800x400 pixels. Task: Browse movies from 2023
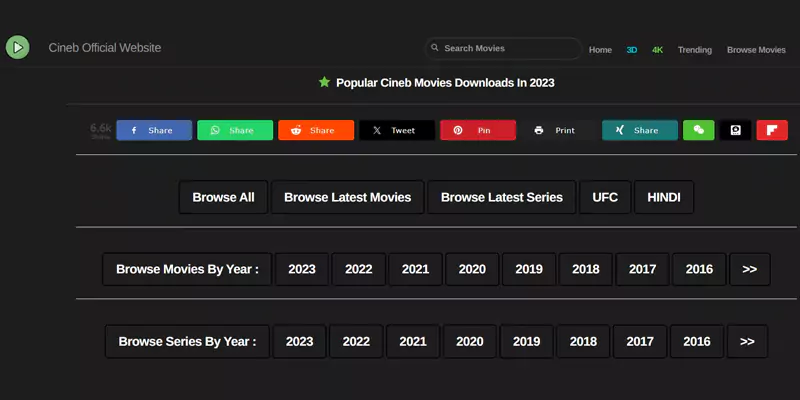point(302,269)
